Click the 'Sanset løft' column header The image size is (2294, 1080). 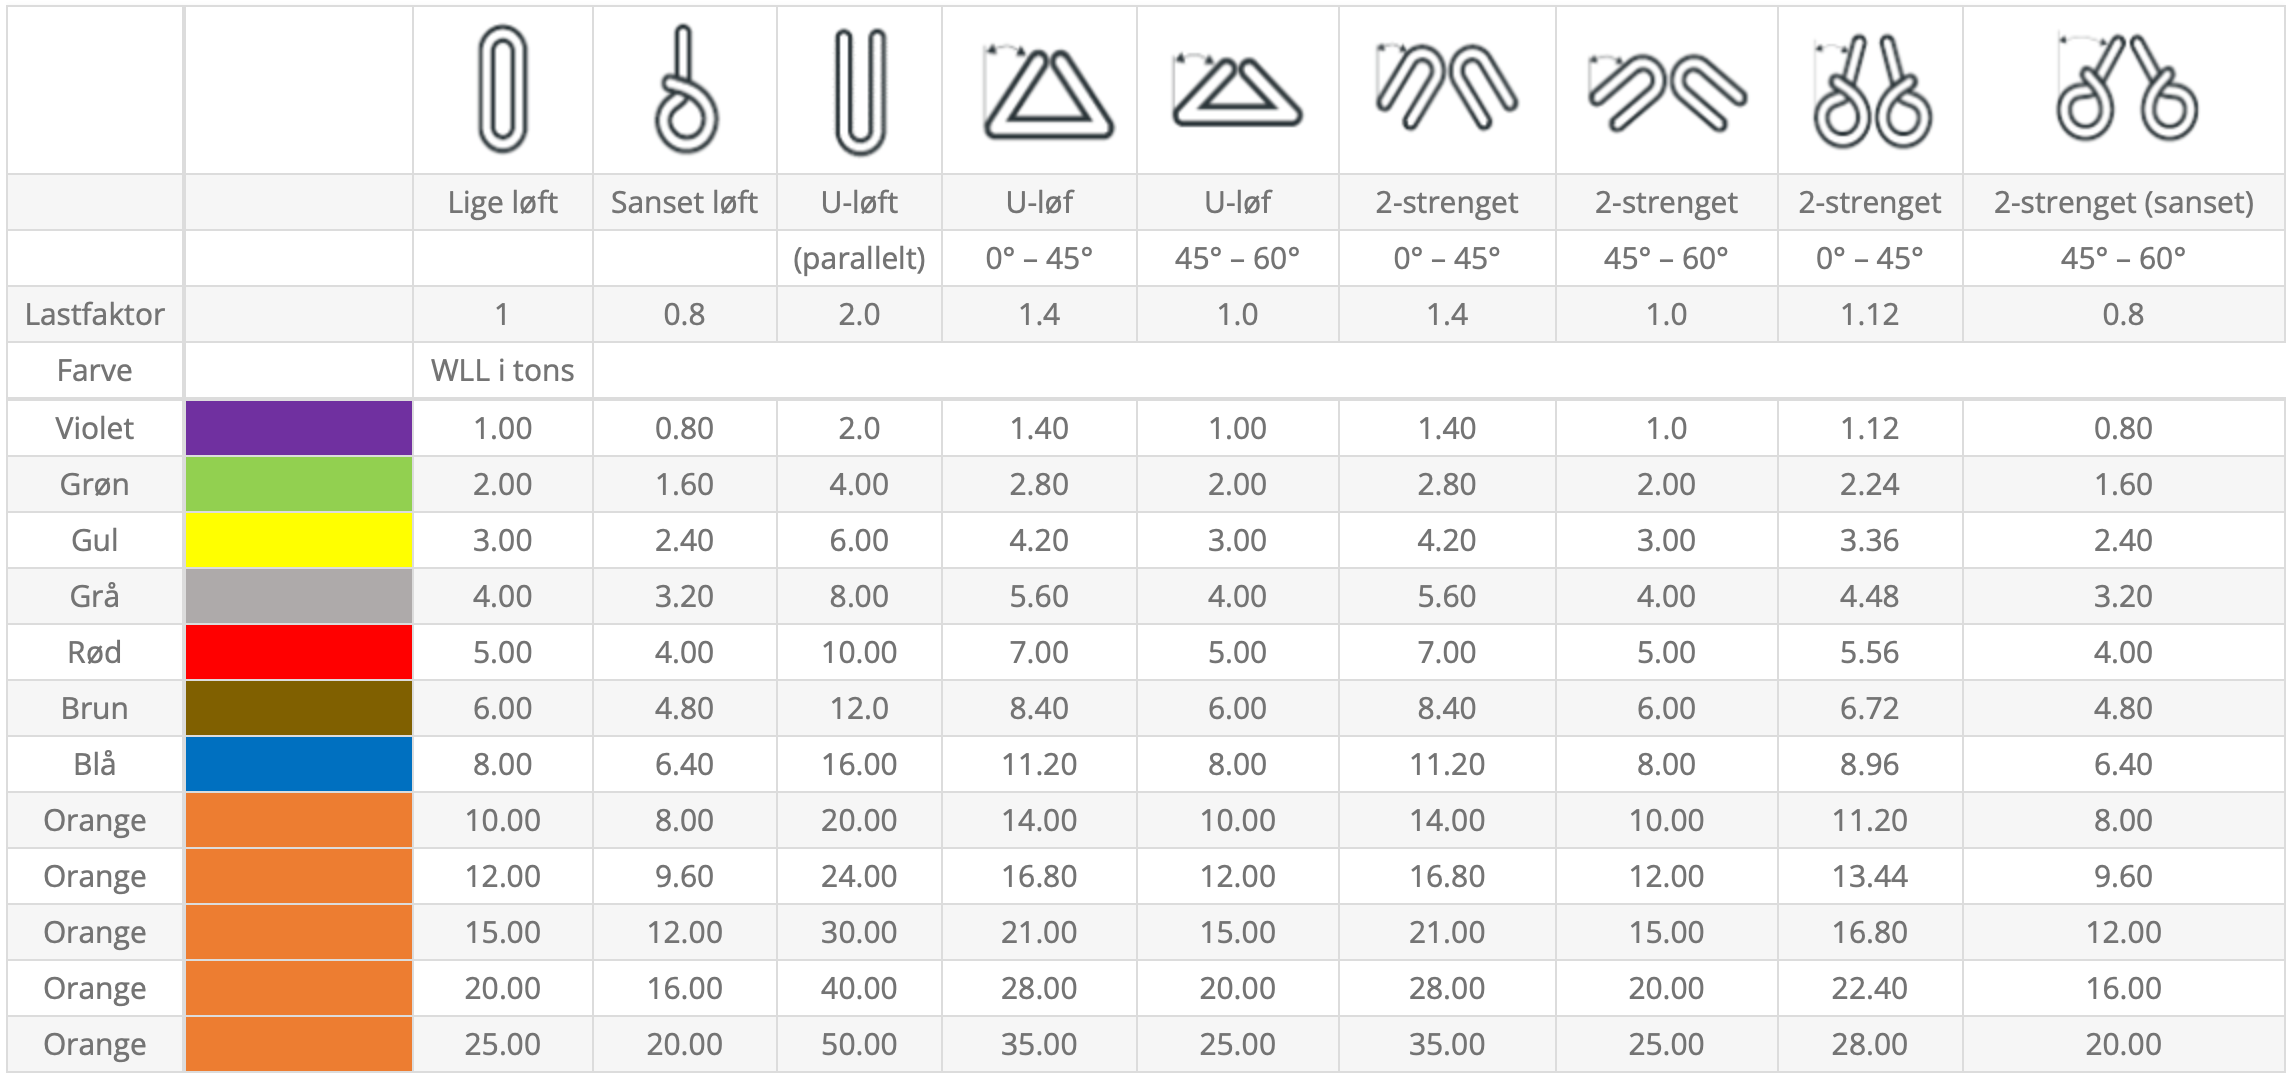point(684,203)
